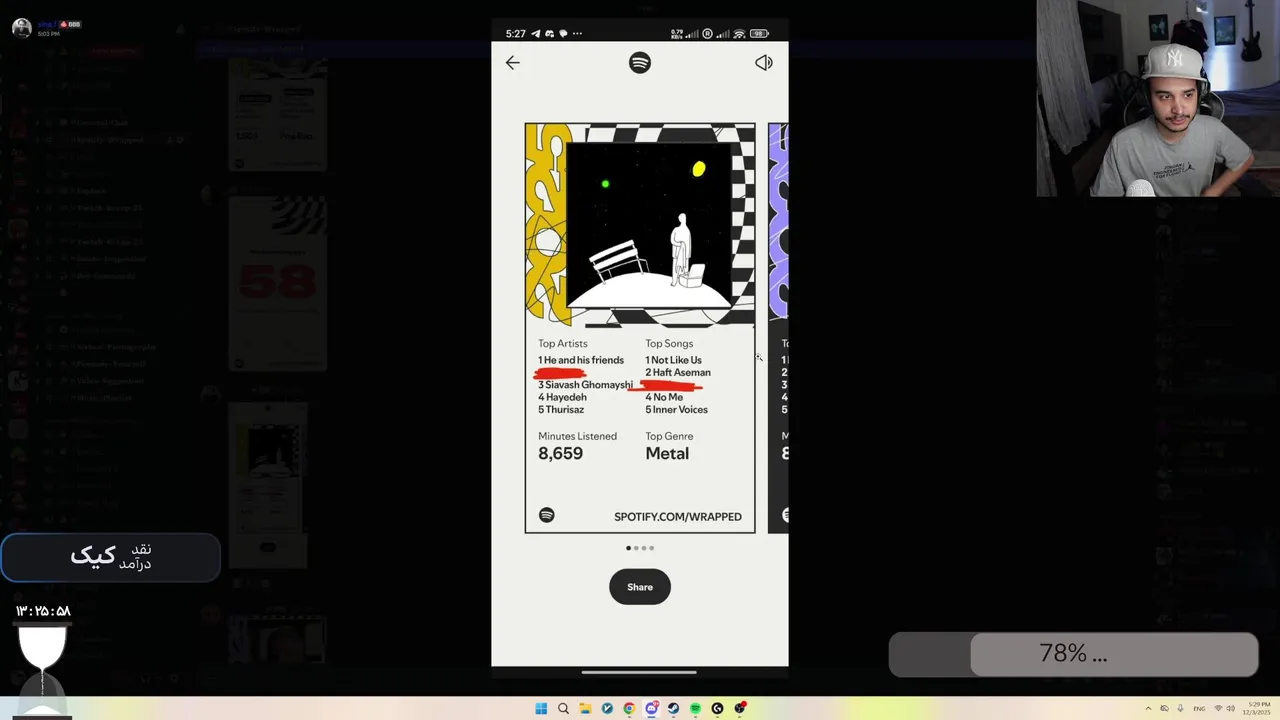Open Windows Search from the taskbar
Viewport: 1280px width, 720px height.
click(563, 708)
